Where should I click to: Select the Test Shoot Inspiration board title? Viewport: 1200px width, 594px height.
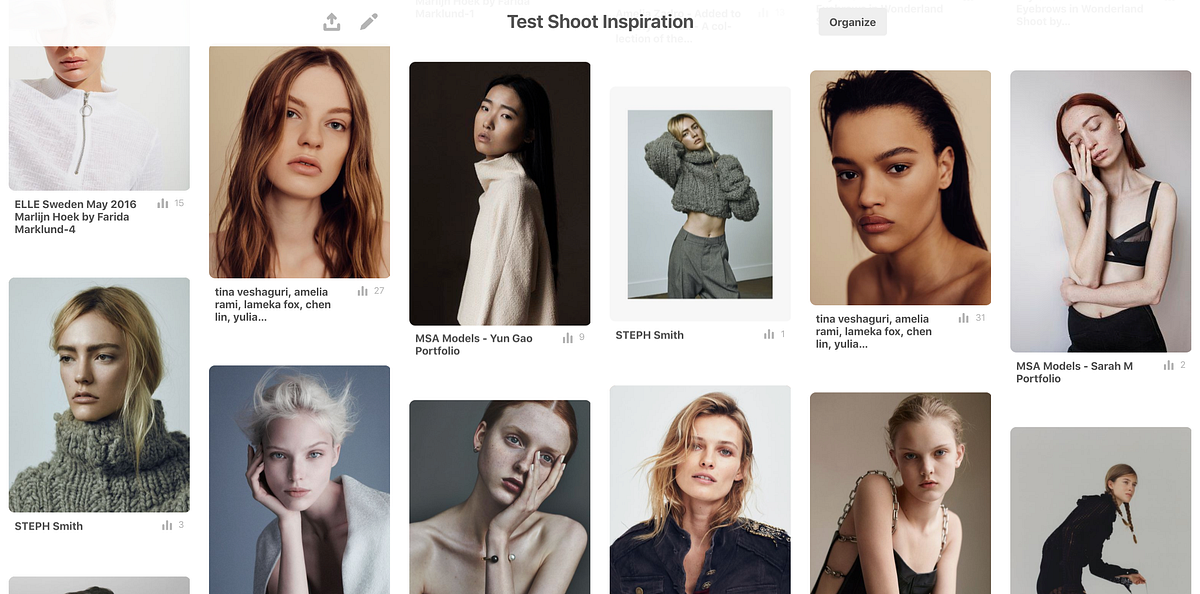point(600,22)
